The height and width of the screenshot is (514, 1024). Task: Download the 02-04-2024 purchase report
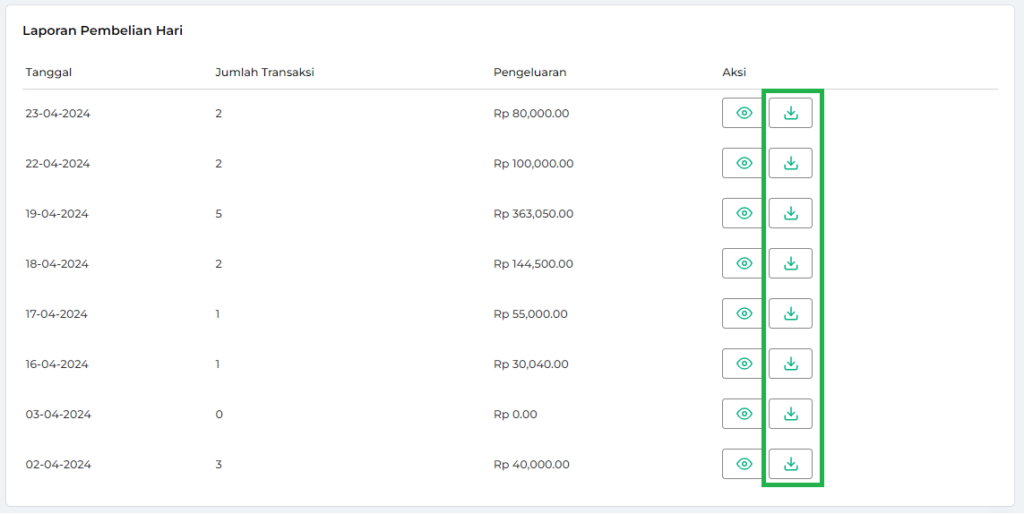790,463
